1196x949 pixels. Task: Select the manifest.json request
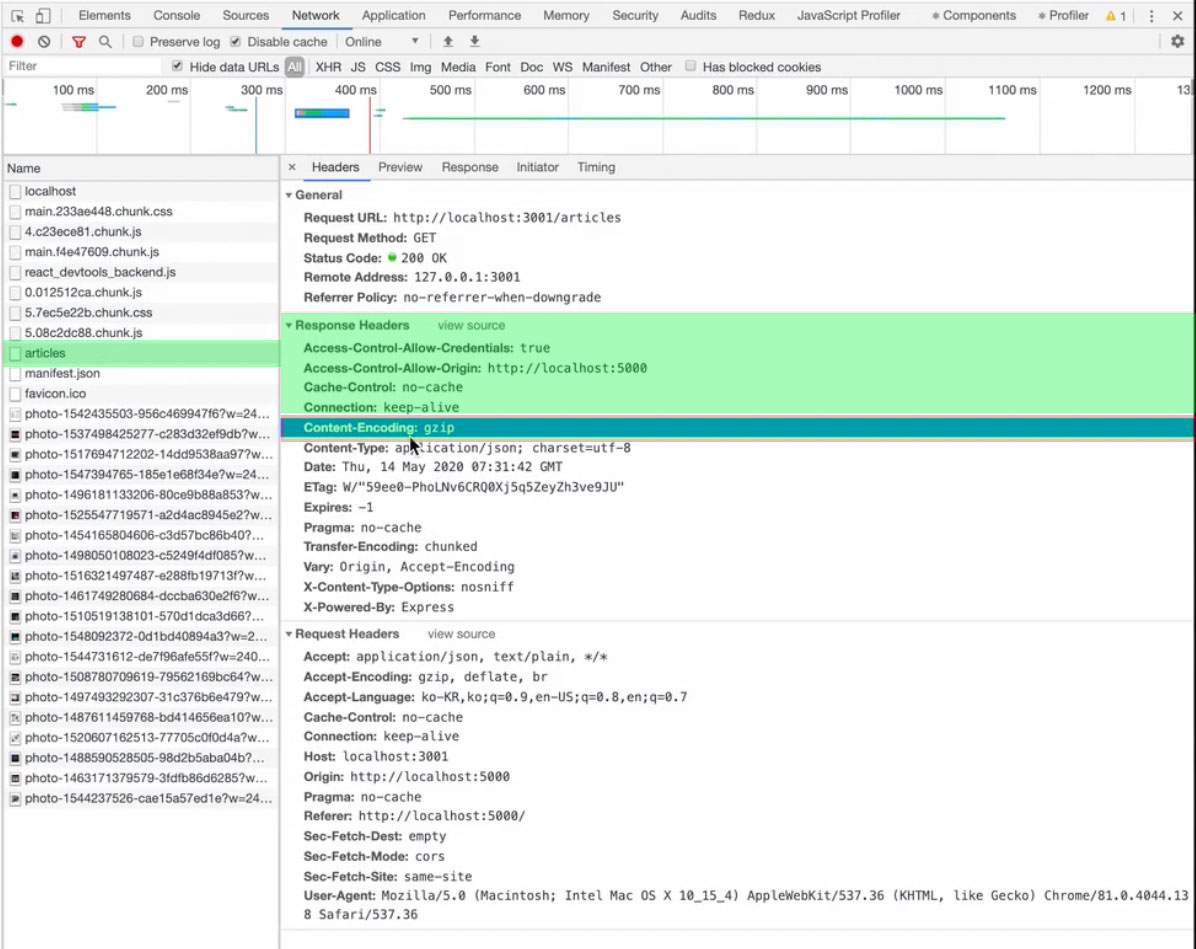click(141, 373)
